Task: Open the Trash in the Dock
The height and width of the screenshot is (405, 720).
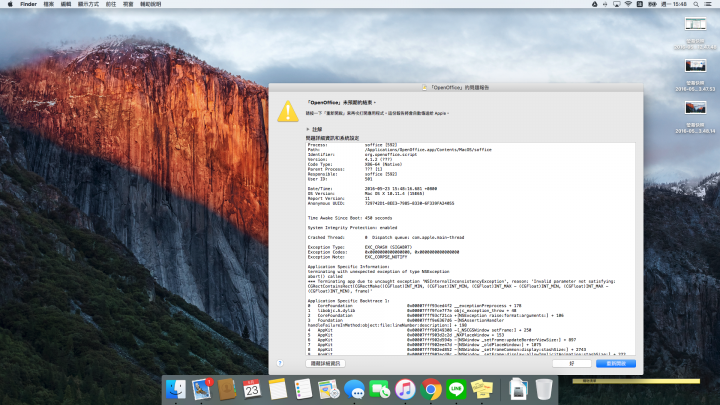Action: pyautogui.click(x=544, y=389)
